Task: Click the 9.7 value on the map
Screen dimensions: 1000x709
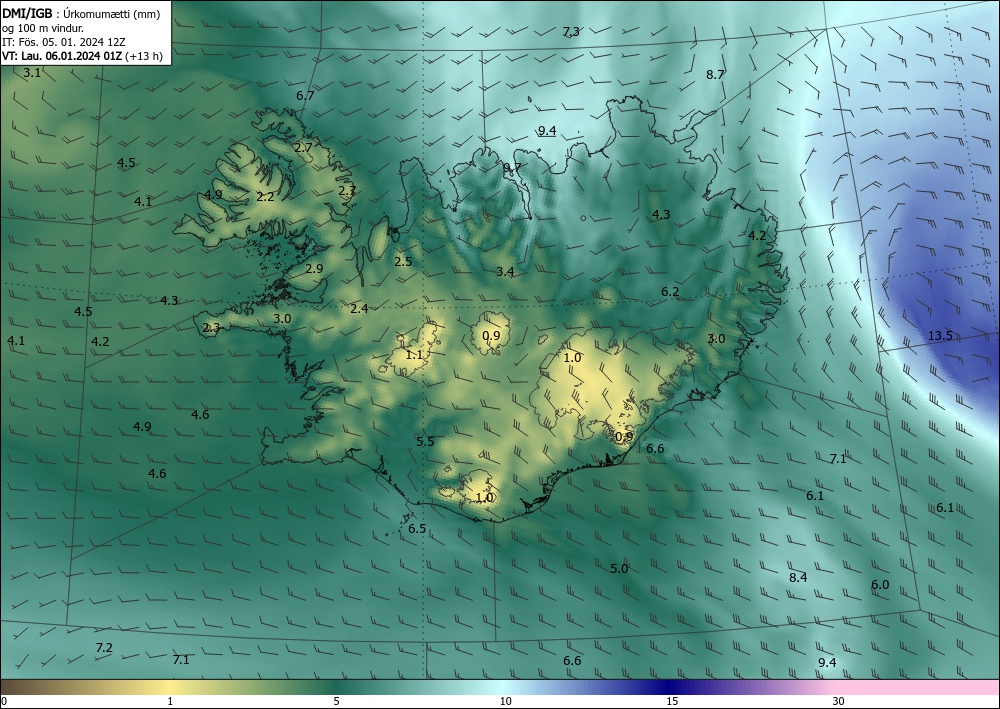Action: [512, 168]
